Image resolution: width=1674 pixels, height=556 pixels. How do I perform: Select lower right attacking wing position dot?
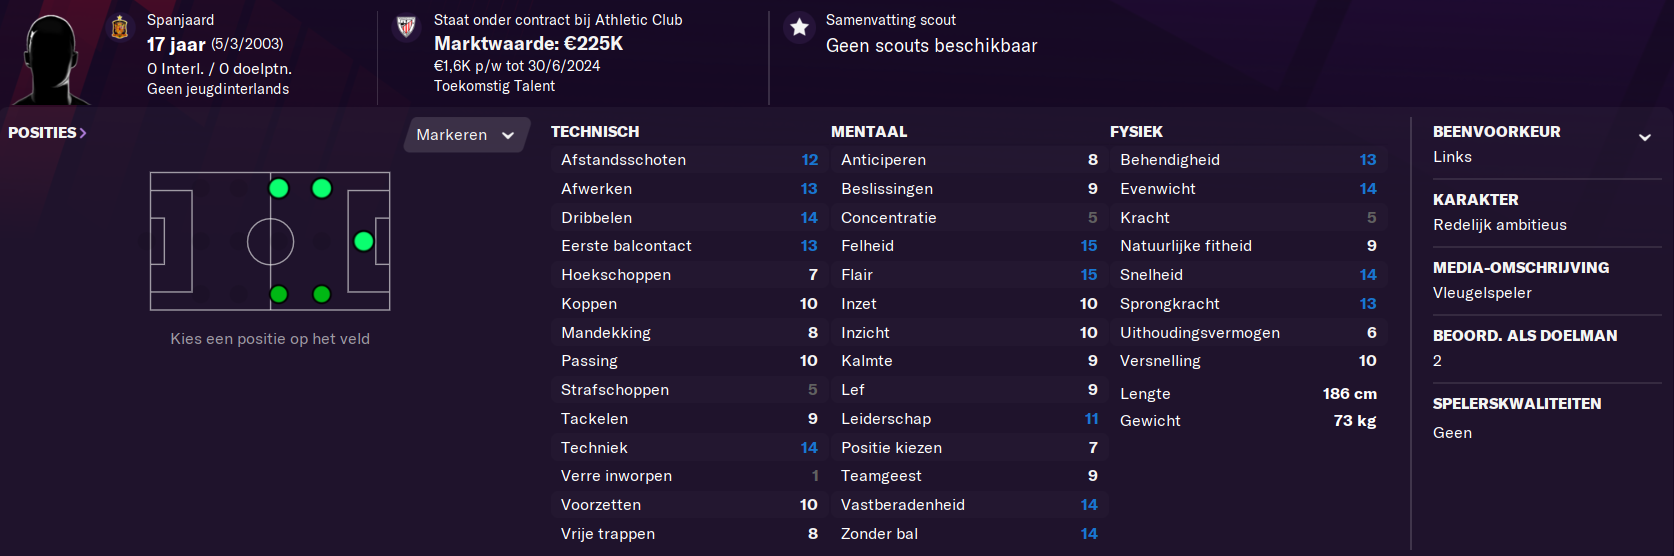click(x=322, y=294)
